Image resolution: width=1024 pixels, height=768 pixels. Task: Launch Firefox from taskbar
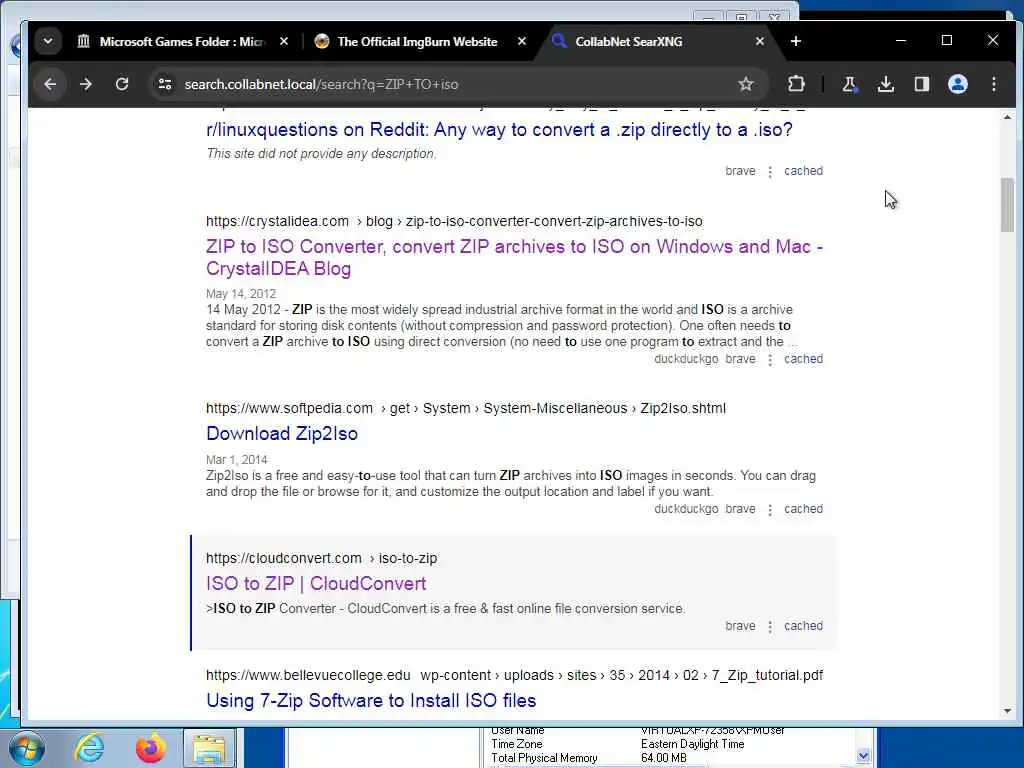150,748
